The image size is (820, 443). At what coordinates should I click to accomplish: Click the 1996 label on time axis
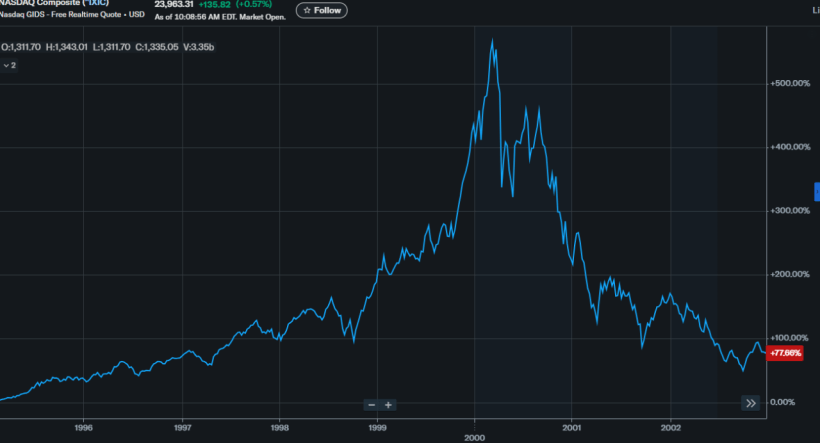84,426
